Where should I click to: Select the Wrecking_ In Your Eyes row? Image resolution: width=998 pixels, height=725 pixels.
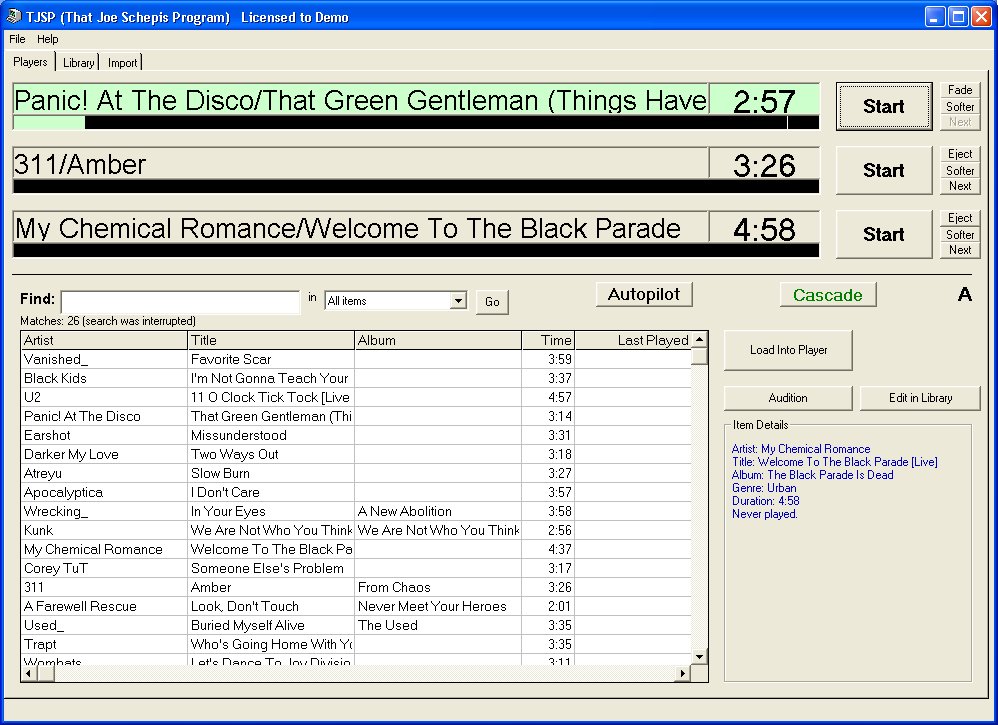356,511
